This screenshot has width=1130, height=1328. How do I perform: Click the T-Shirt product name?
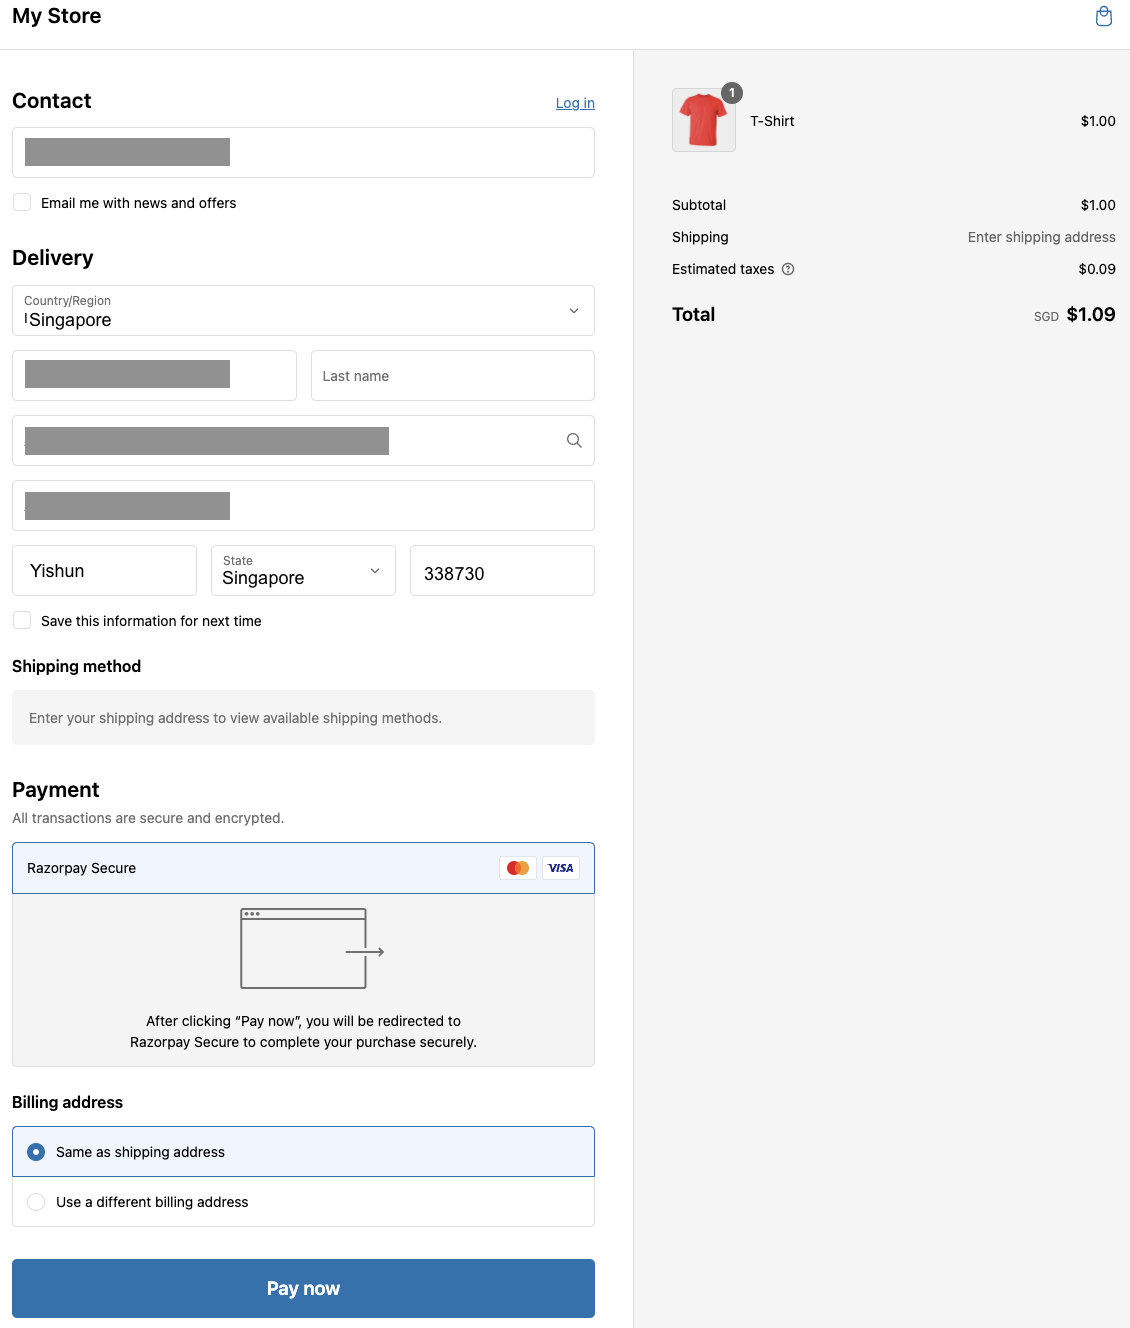772,121
